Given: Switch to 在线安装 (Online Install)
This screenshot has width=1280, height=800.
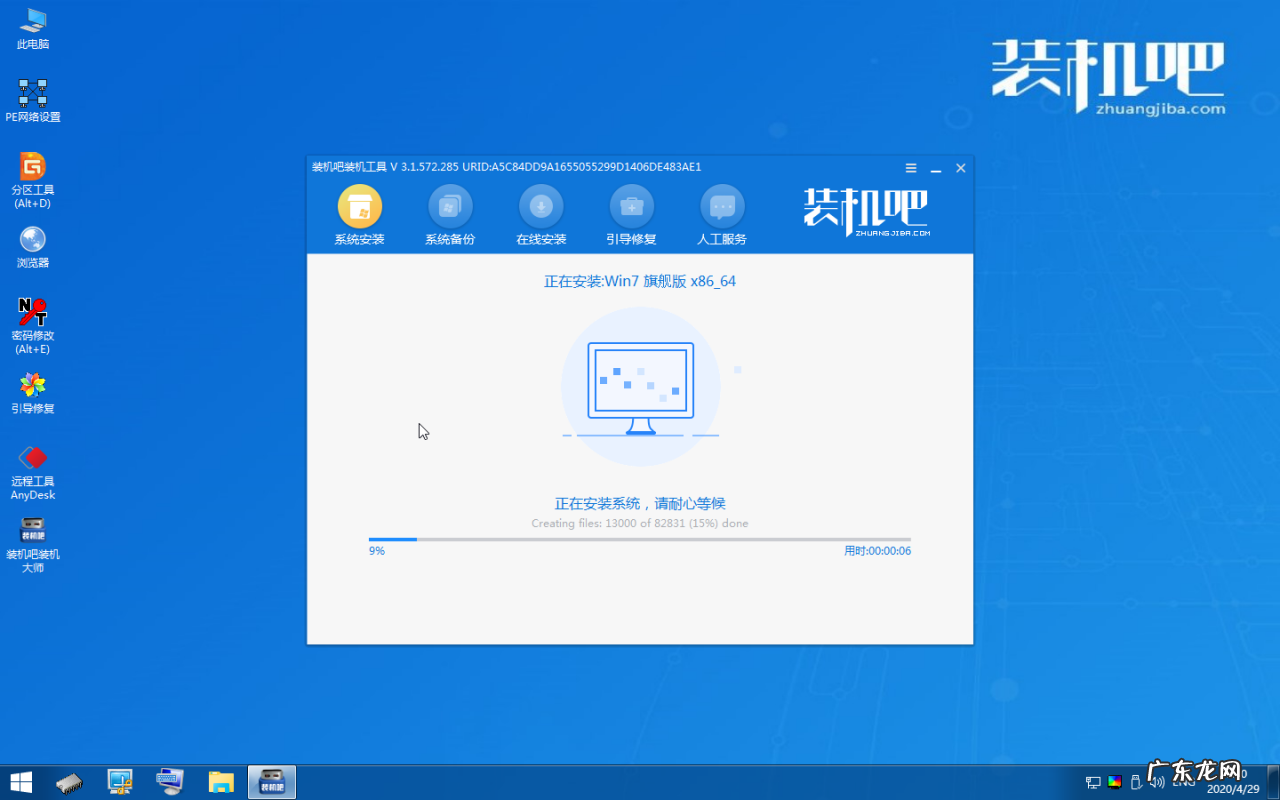Looking at the screenshot, I should [541, 213].
